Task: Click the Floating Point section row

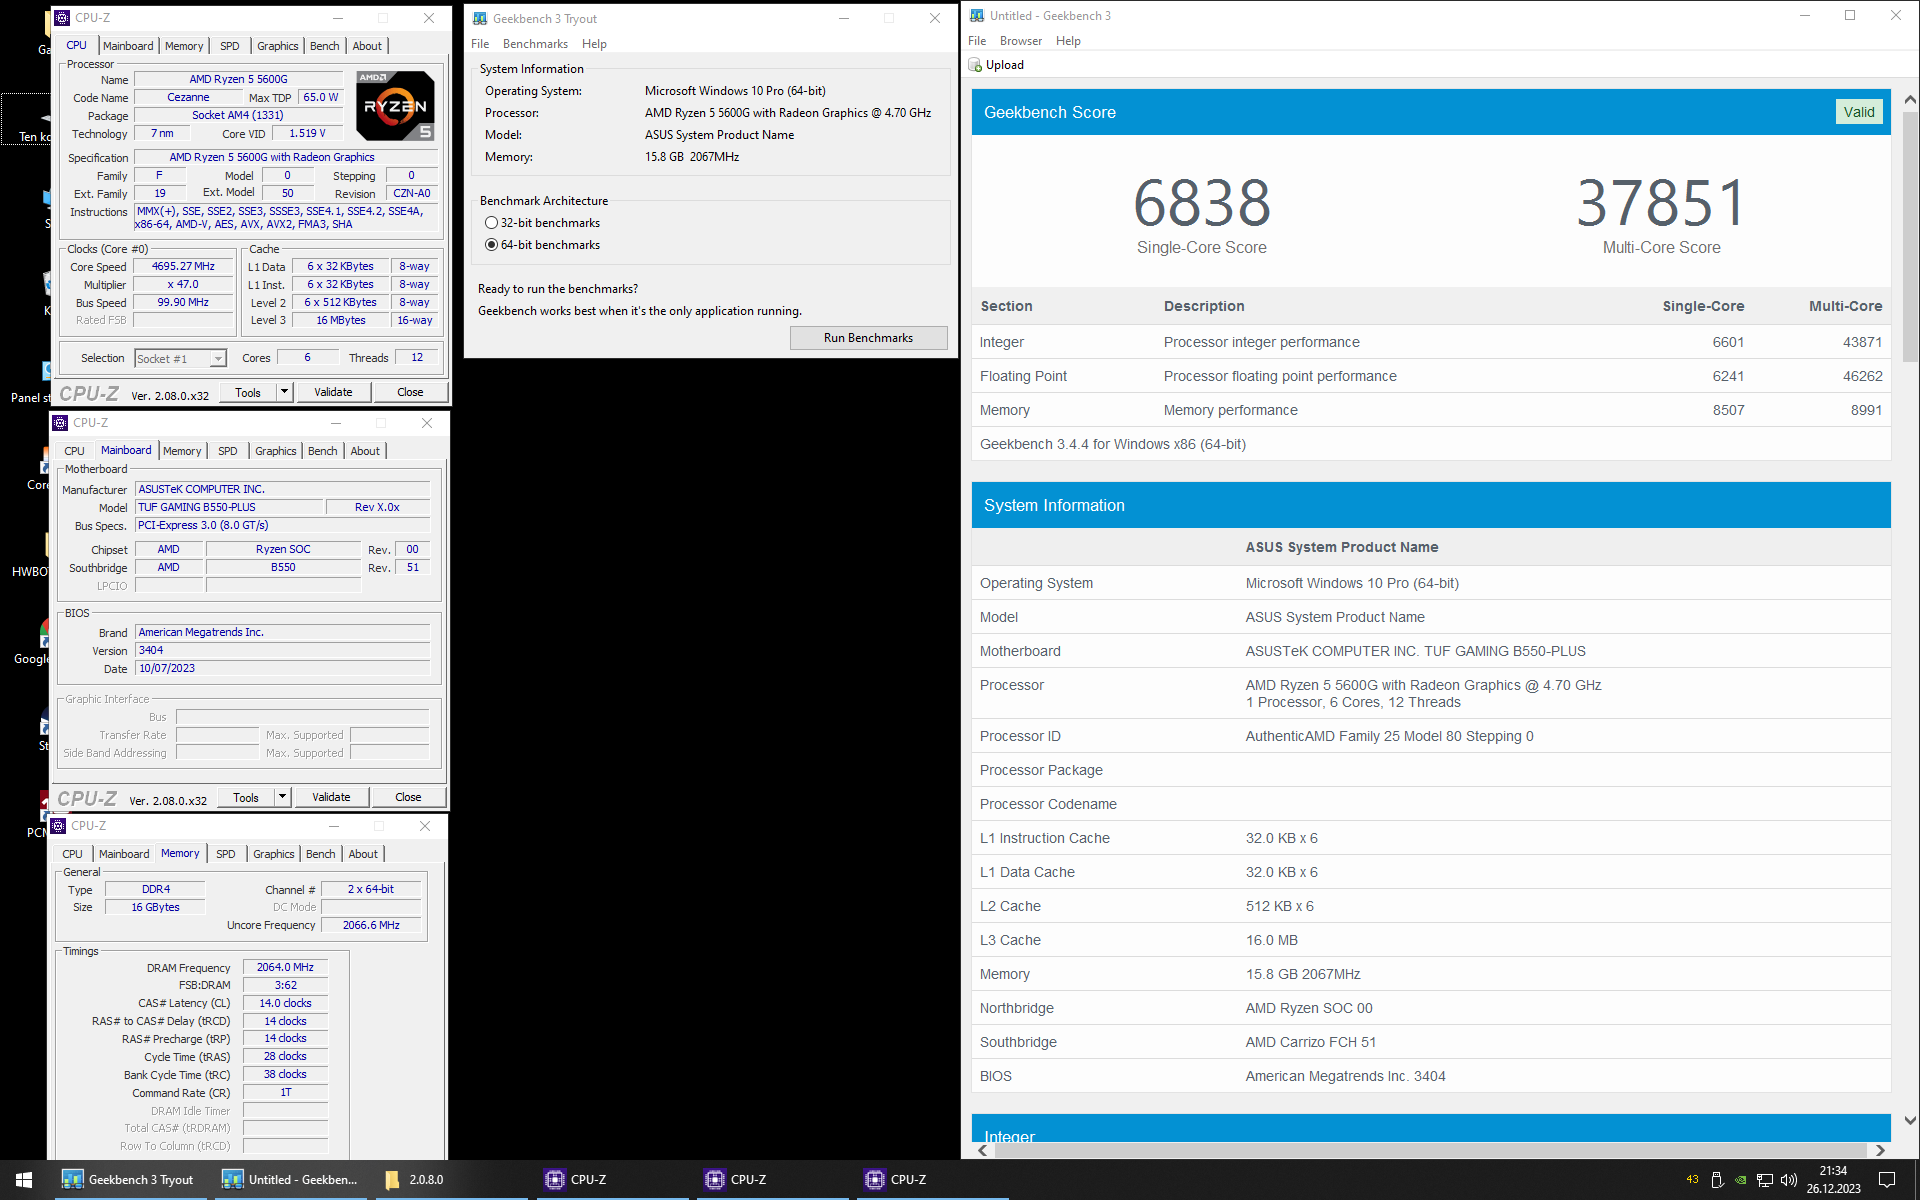Action: click(1431, 376)
